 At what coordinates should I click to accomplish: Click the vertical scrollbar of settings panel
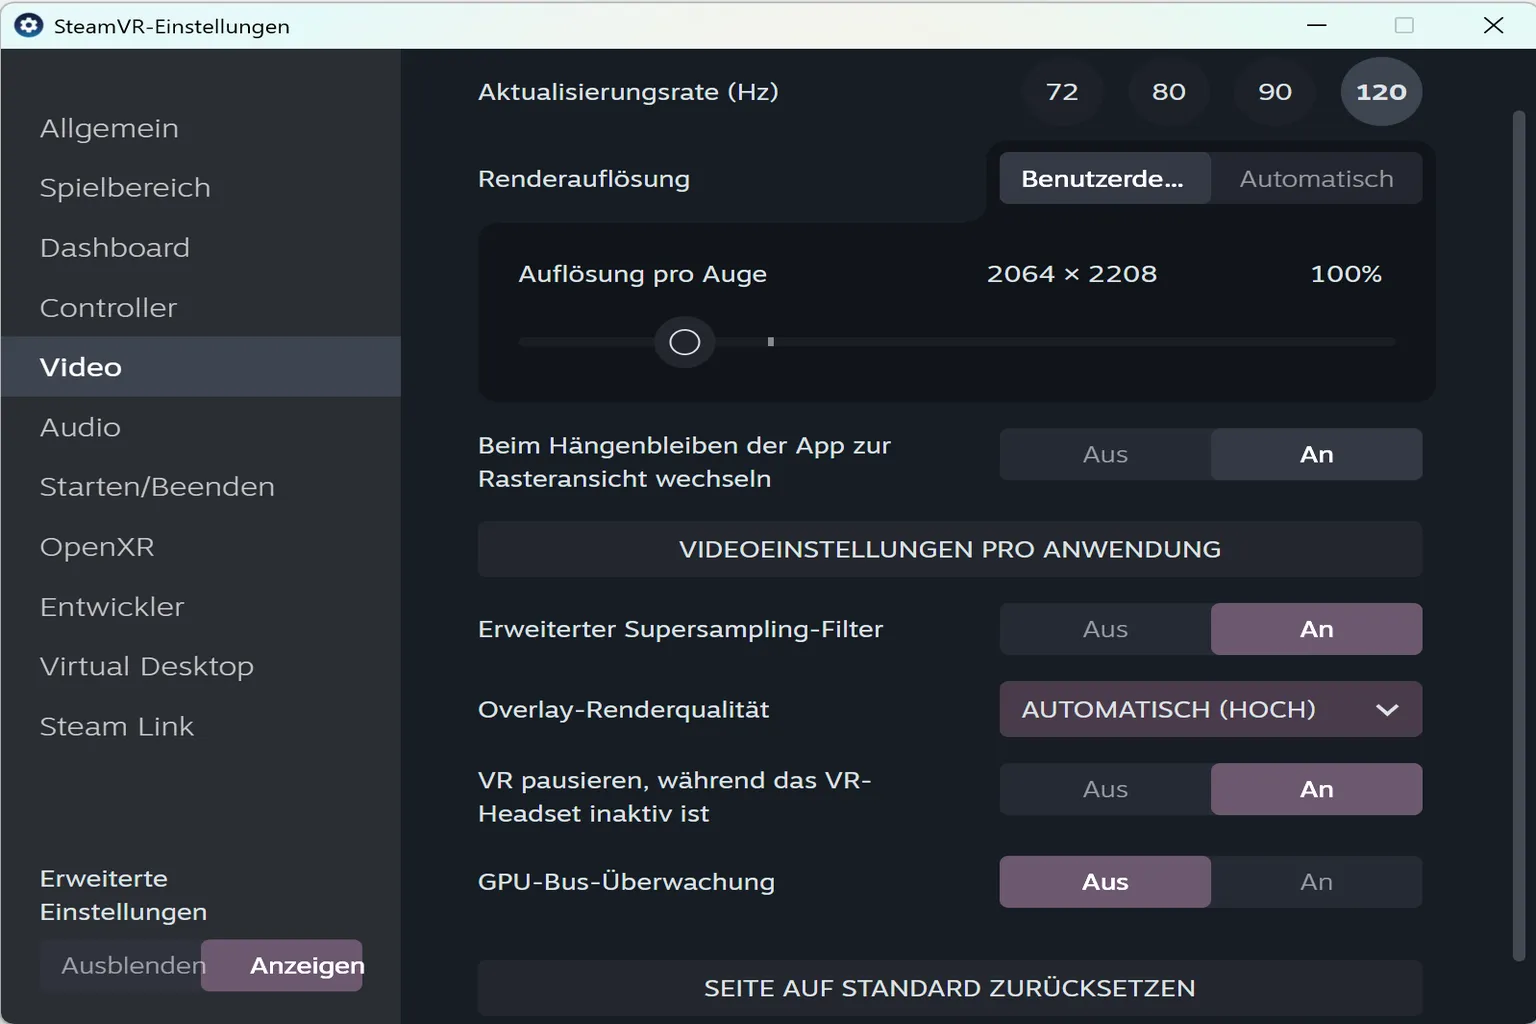click(1519, 535)
